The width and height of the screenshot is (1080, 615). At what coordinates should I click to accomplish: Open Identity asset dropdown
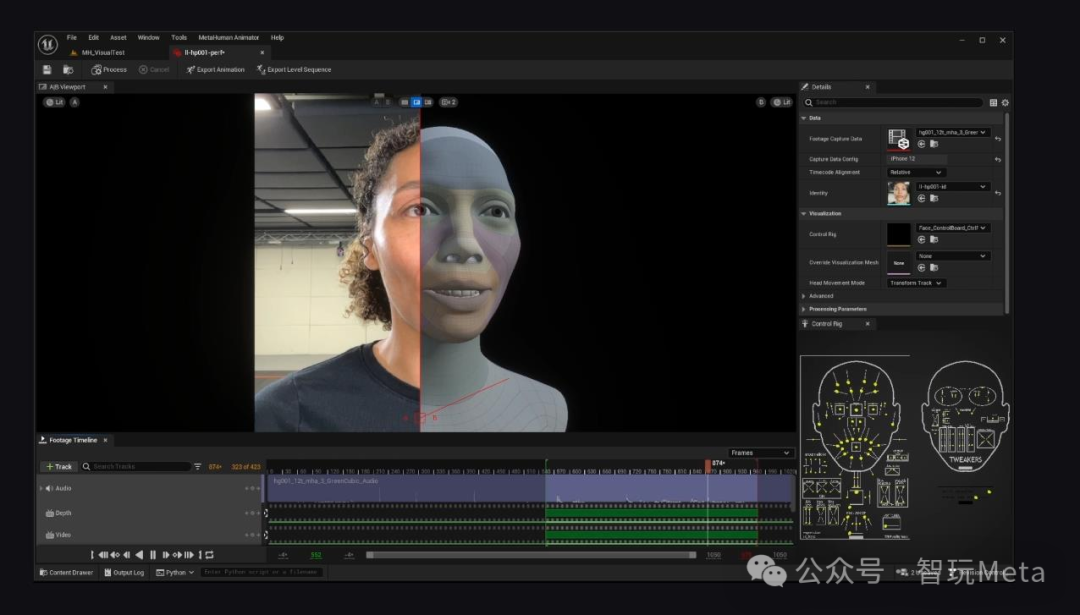[x=953, y=187]
